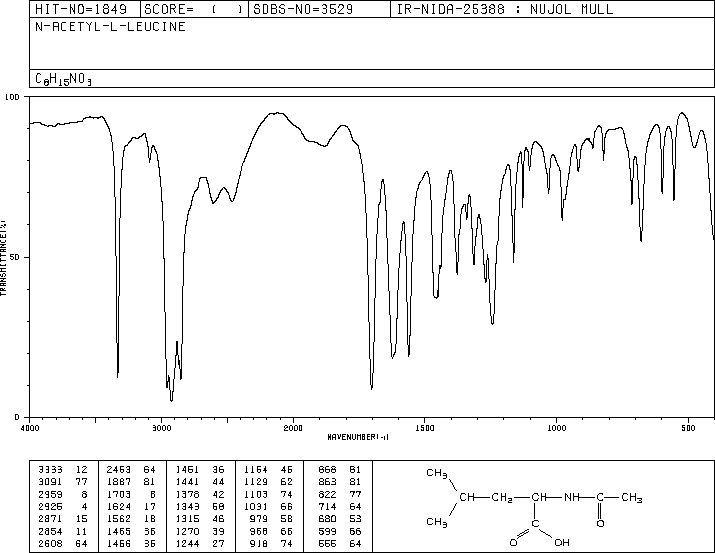Click the 3333 peak table entry
This screenshot has height=553, width=715.
pos(50,470)
